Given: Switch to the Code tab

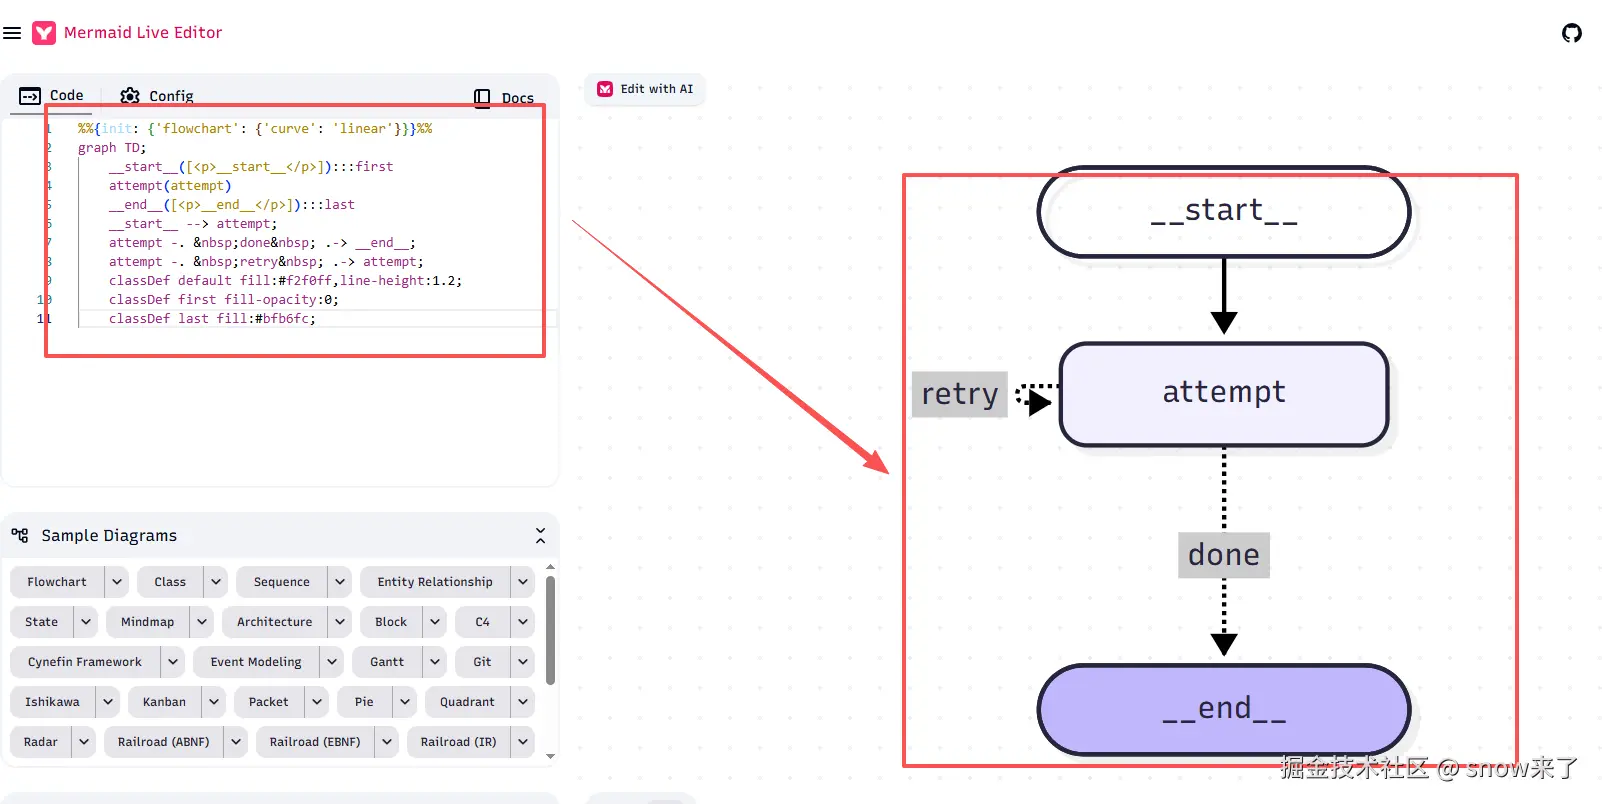Looking at the screenshot, I should click(x=52, y=96).
